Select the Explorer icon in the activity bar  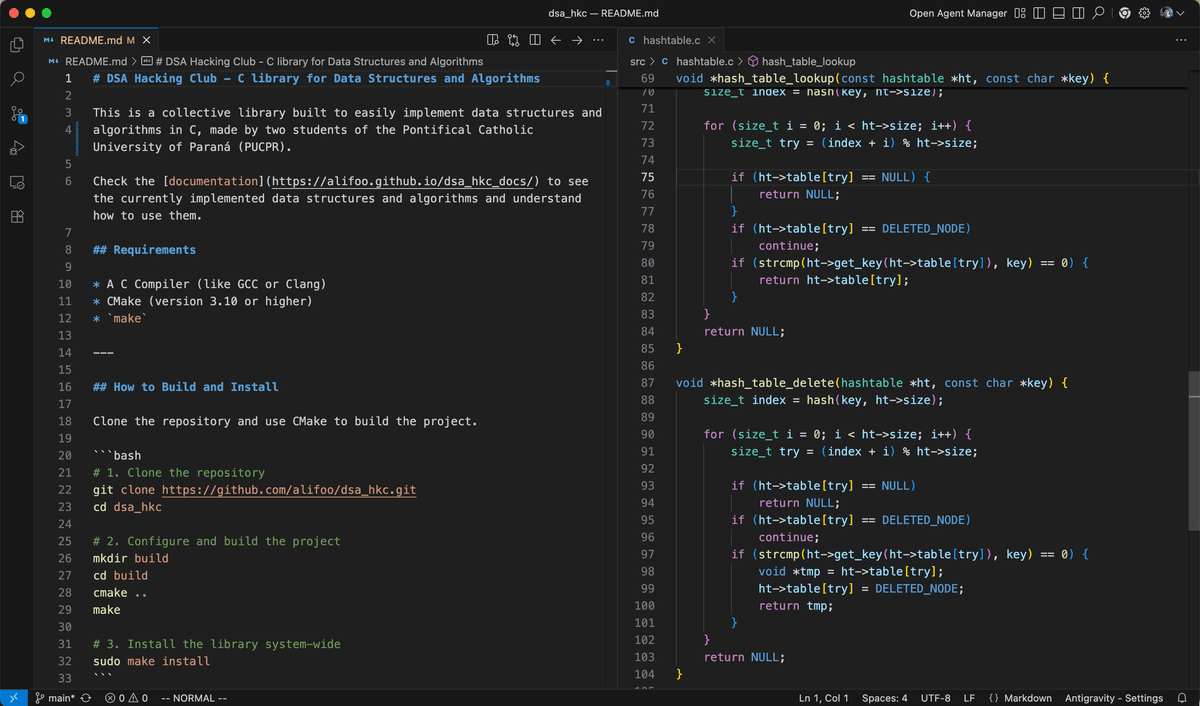coord(16,45)
